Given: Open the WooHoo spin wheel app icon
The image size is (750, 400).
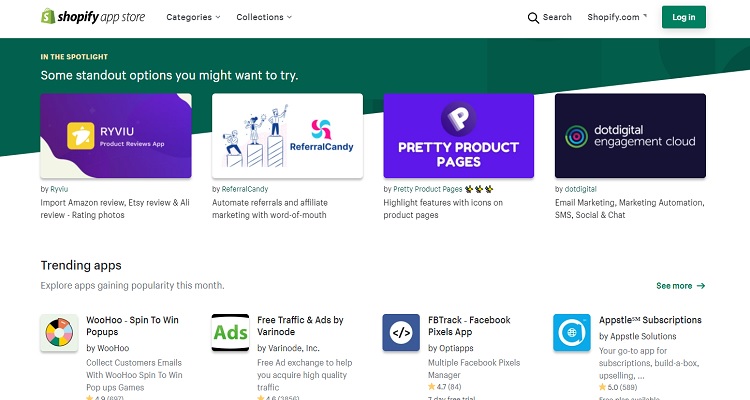Looking at the screenshot, I should click(59, 333).
